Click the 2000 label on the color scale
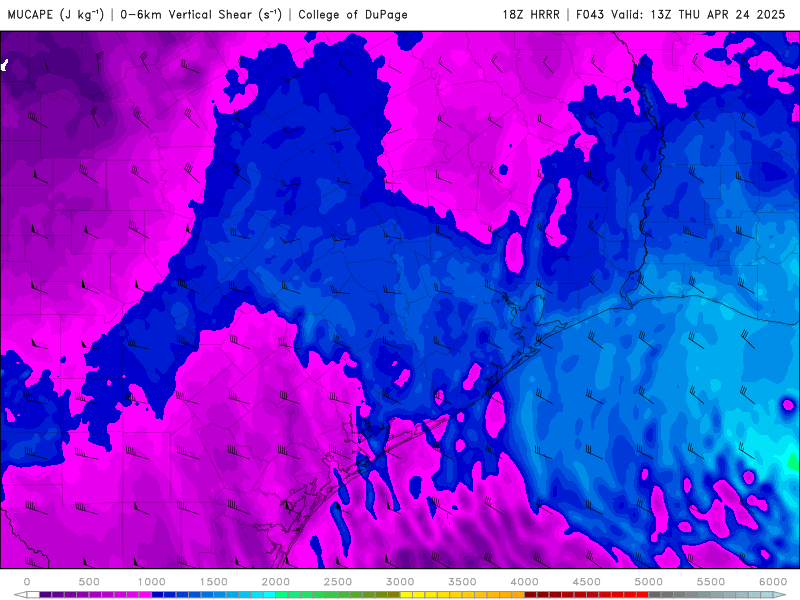800x600 pixels. [276, 582]
